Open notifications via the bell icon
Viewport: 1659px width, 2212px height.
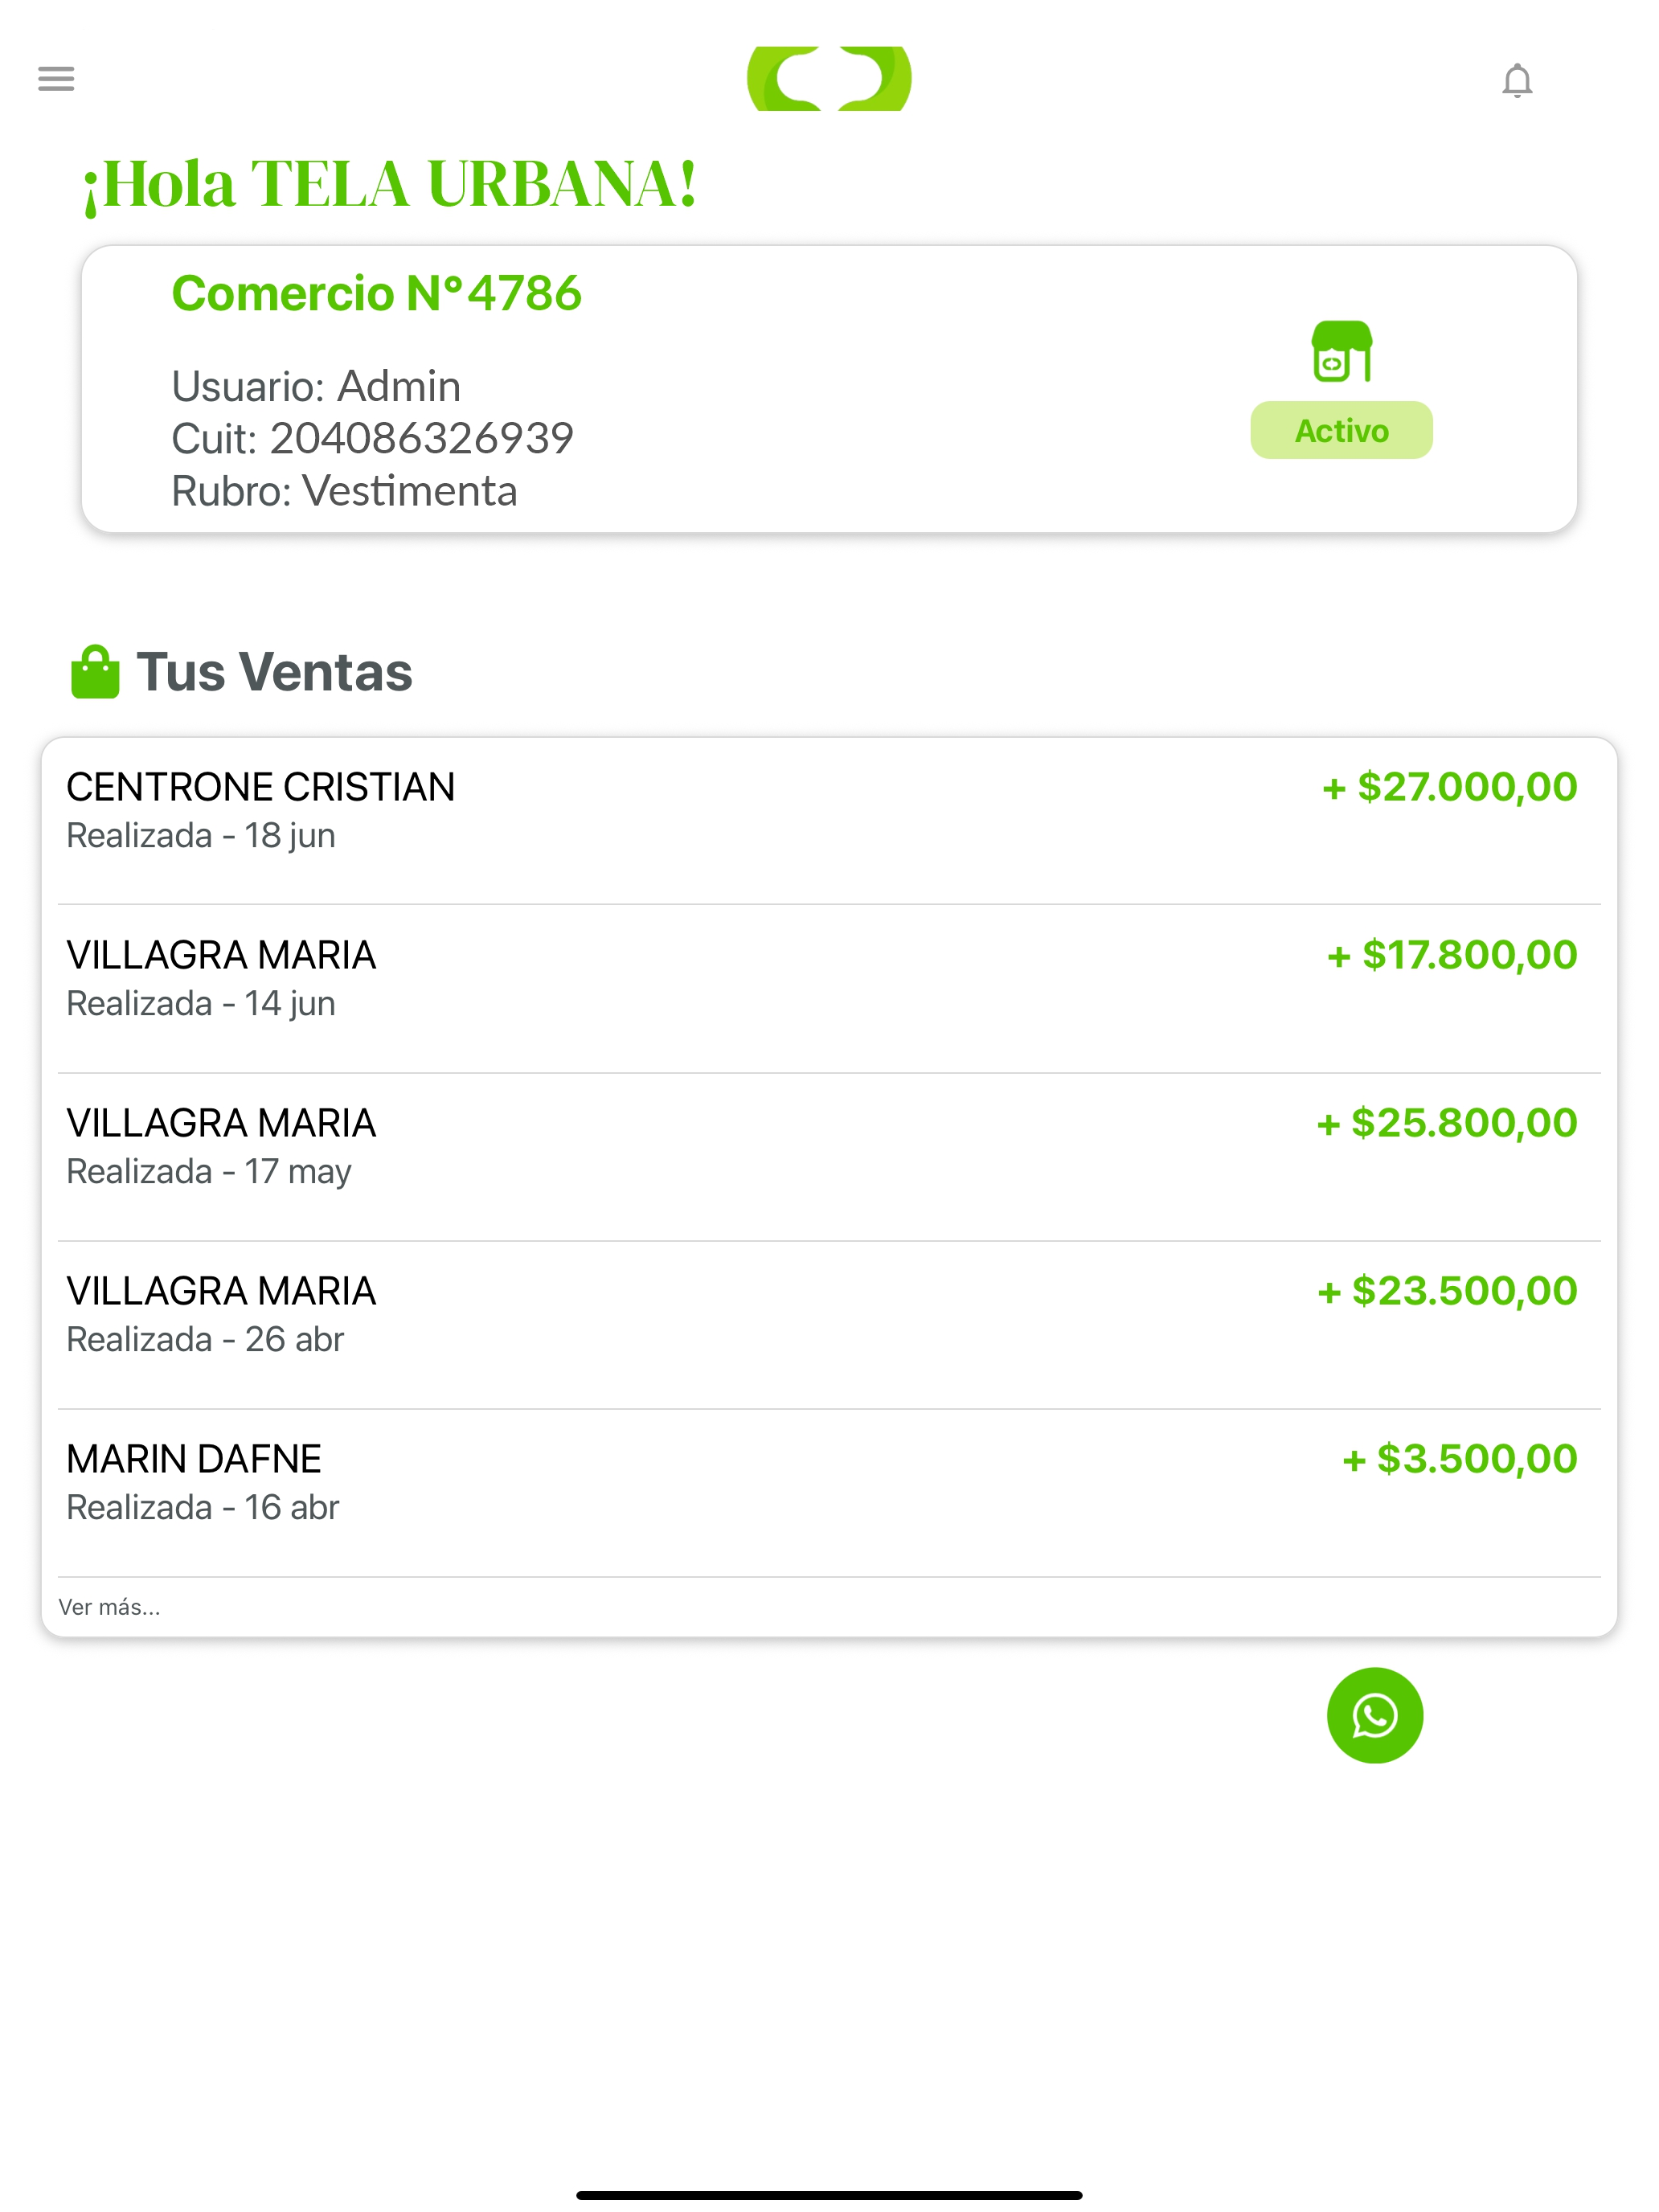tap(1516, 80)
